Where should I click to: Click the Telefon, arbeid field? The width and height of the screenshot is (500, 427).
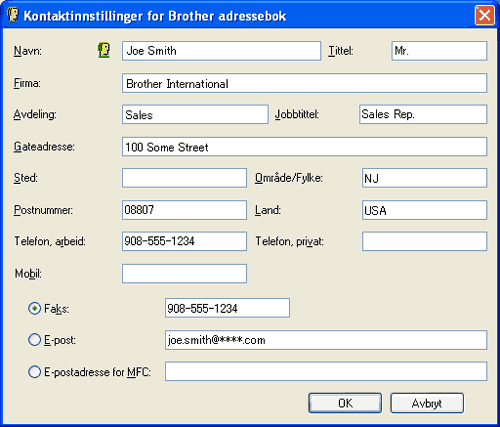click(x=184, y=241)
